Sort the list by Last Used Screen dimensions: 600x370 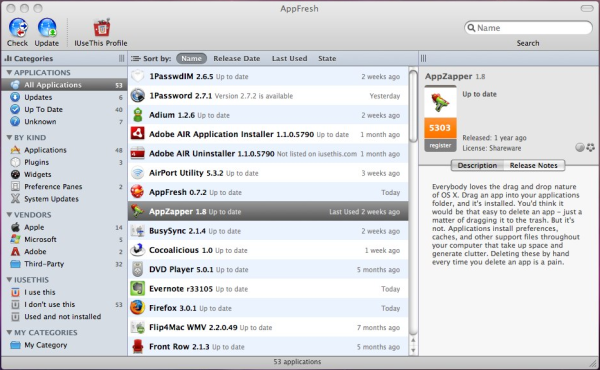coord(289,59)
